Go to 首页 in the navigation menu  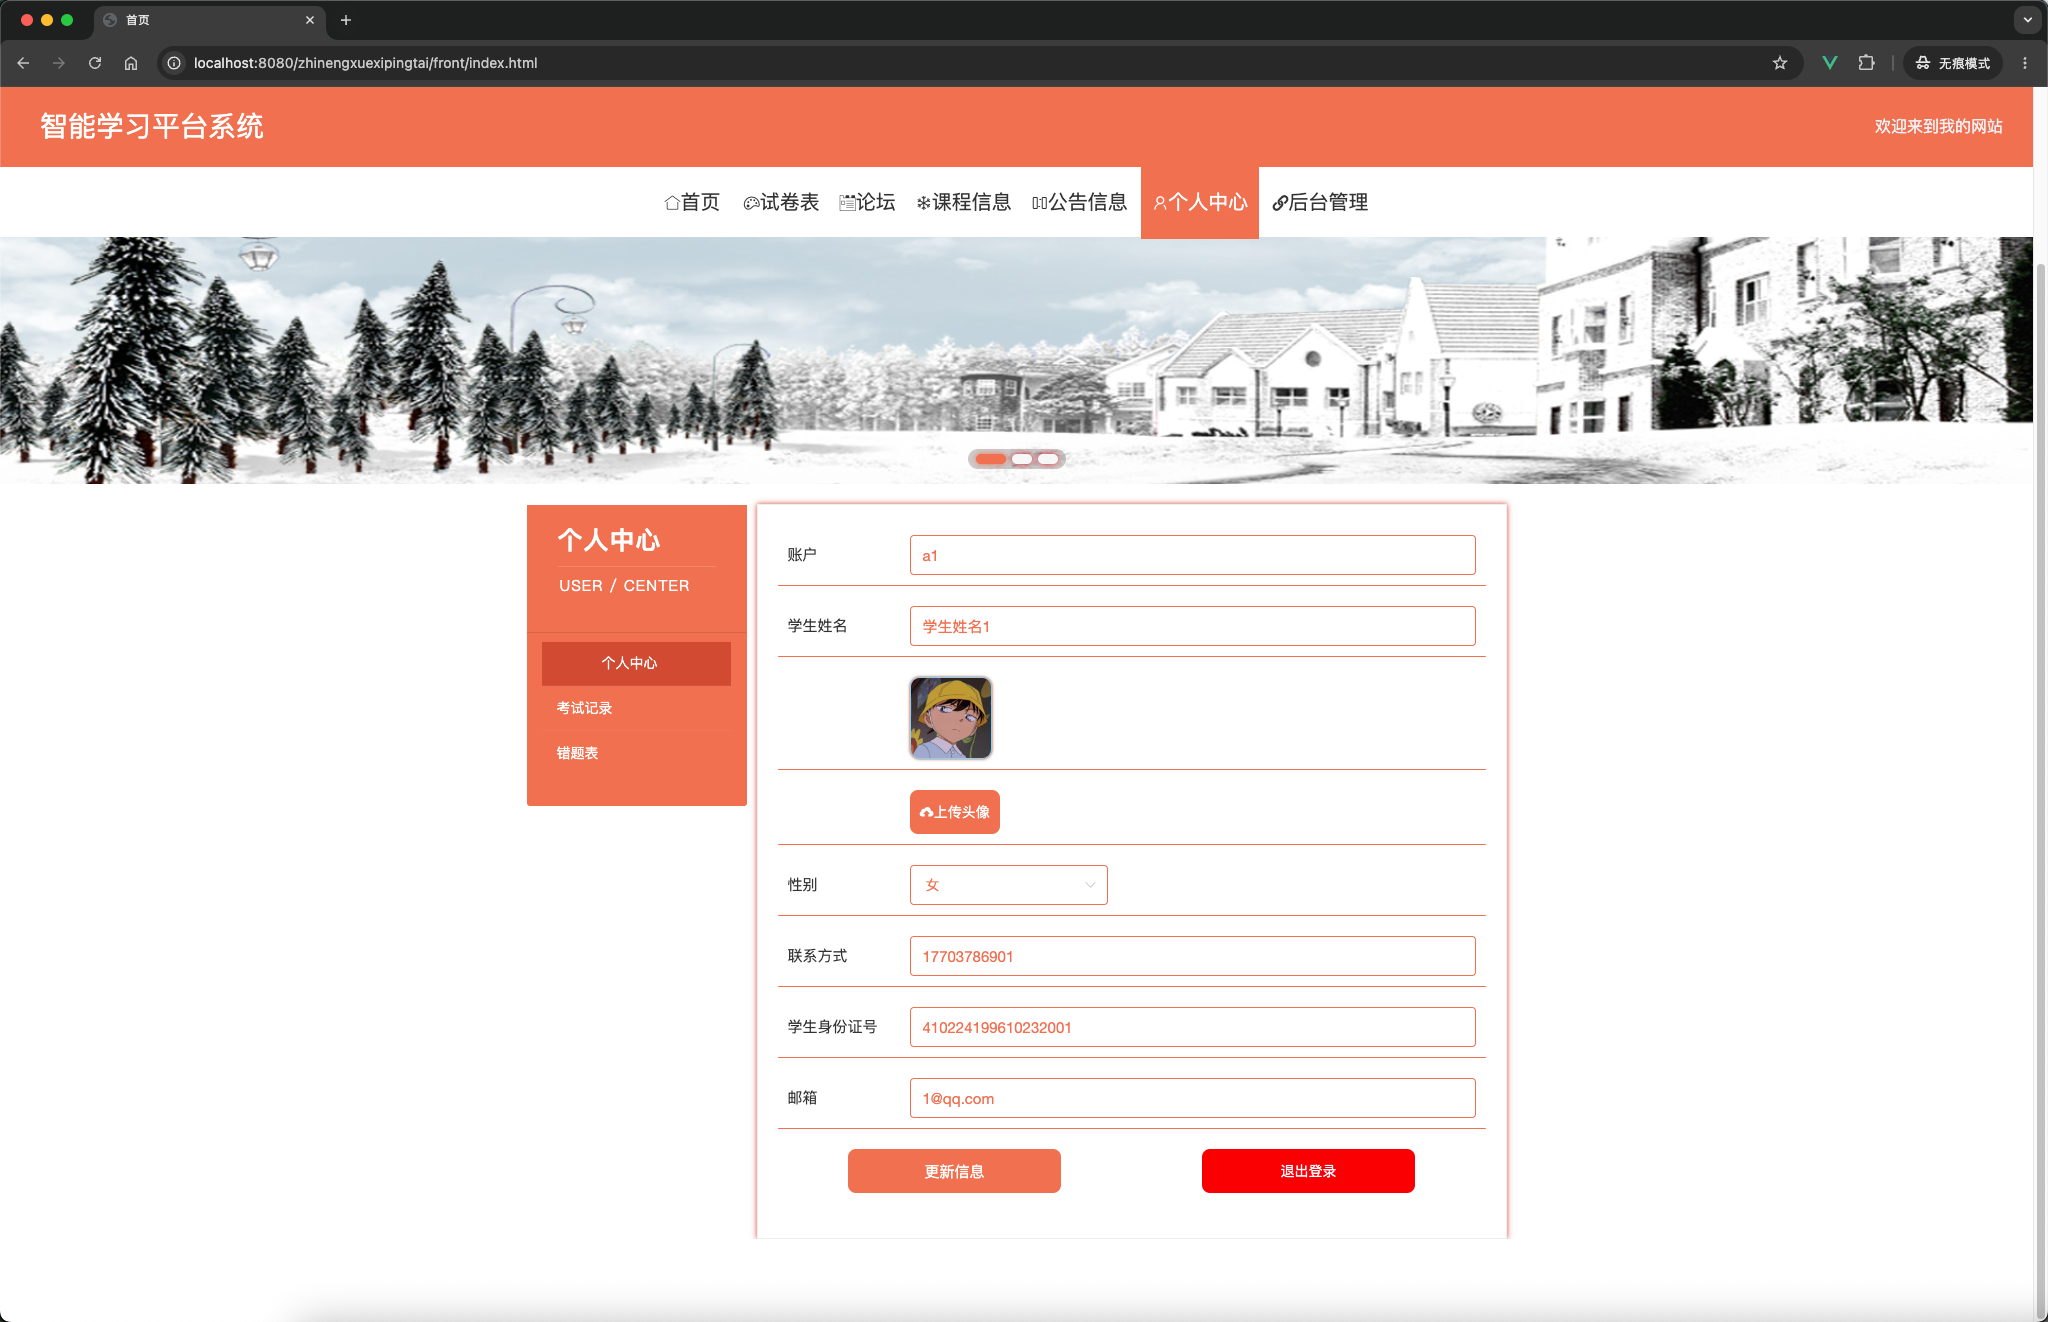692,202
